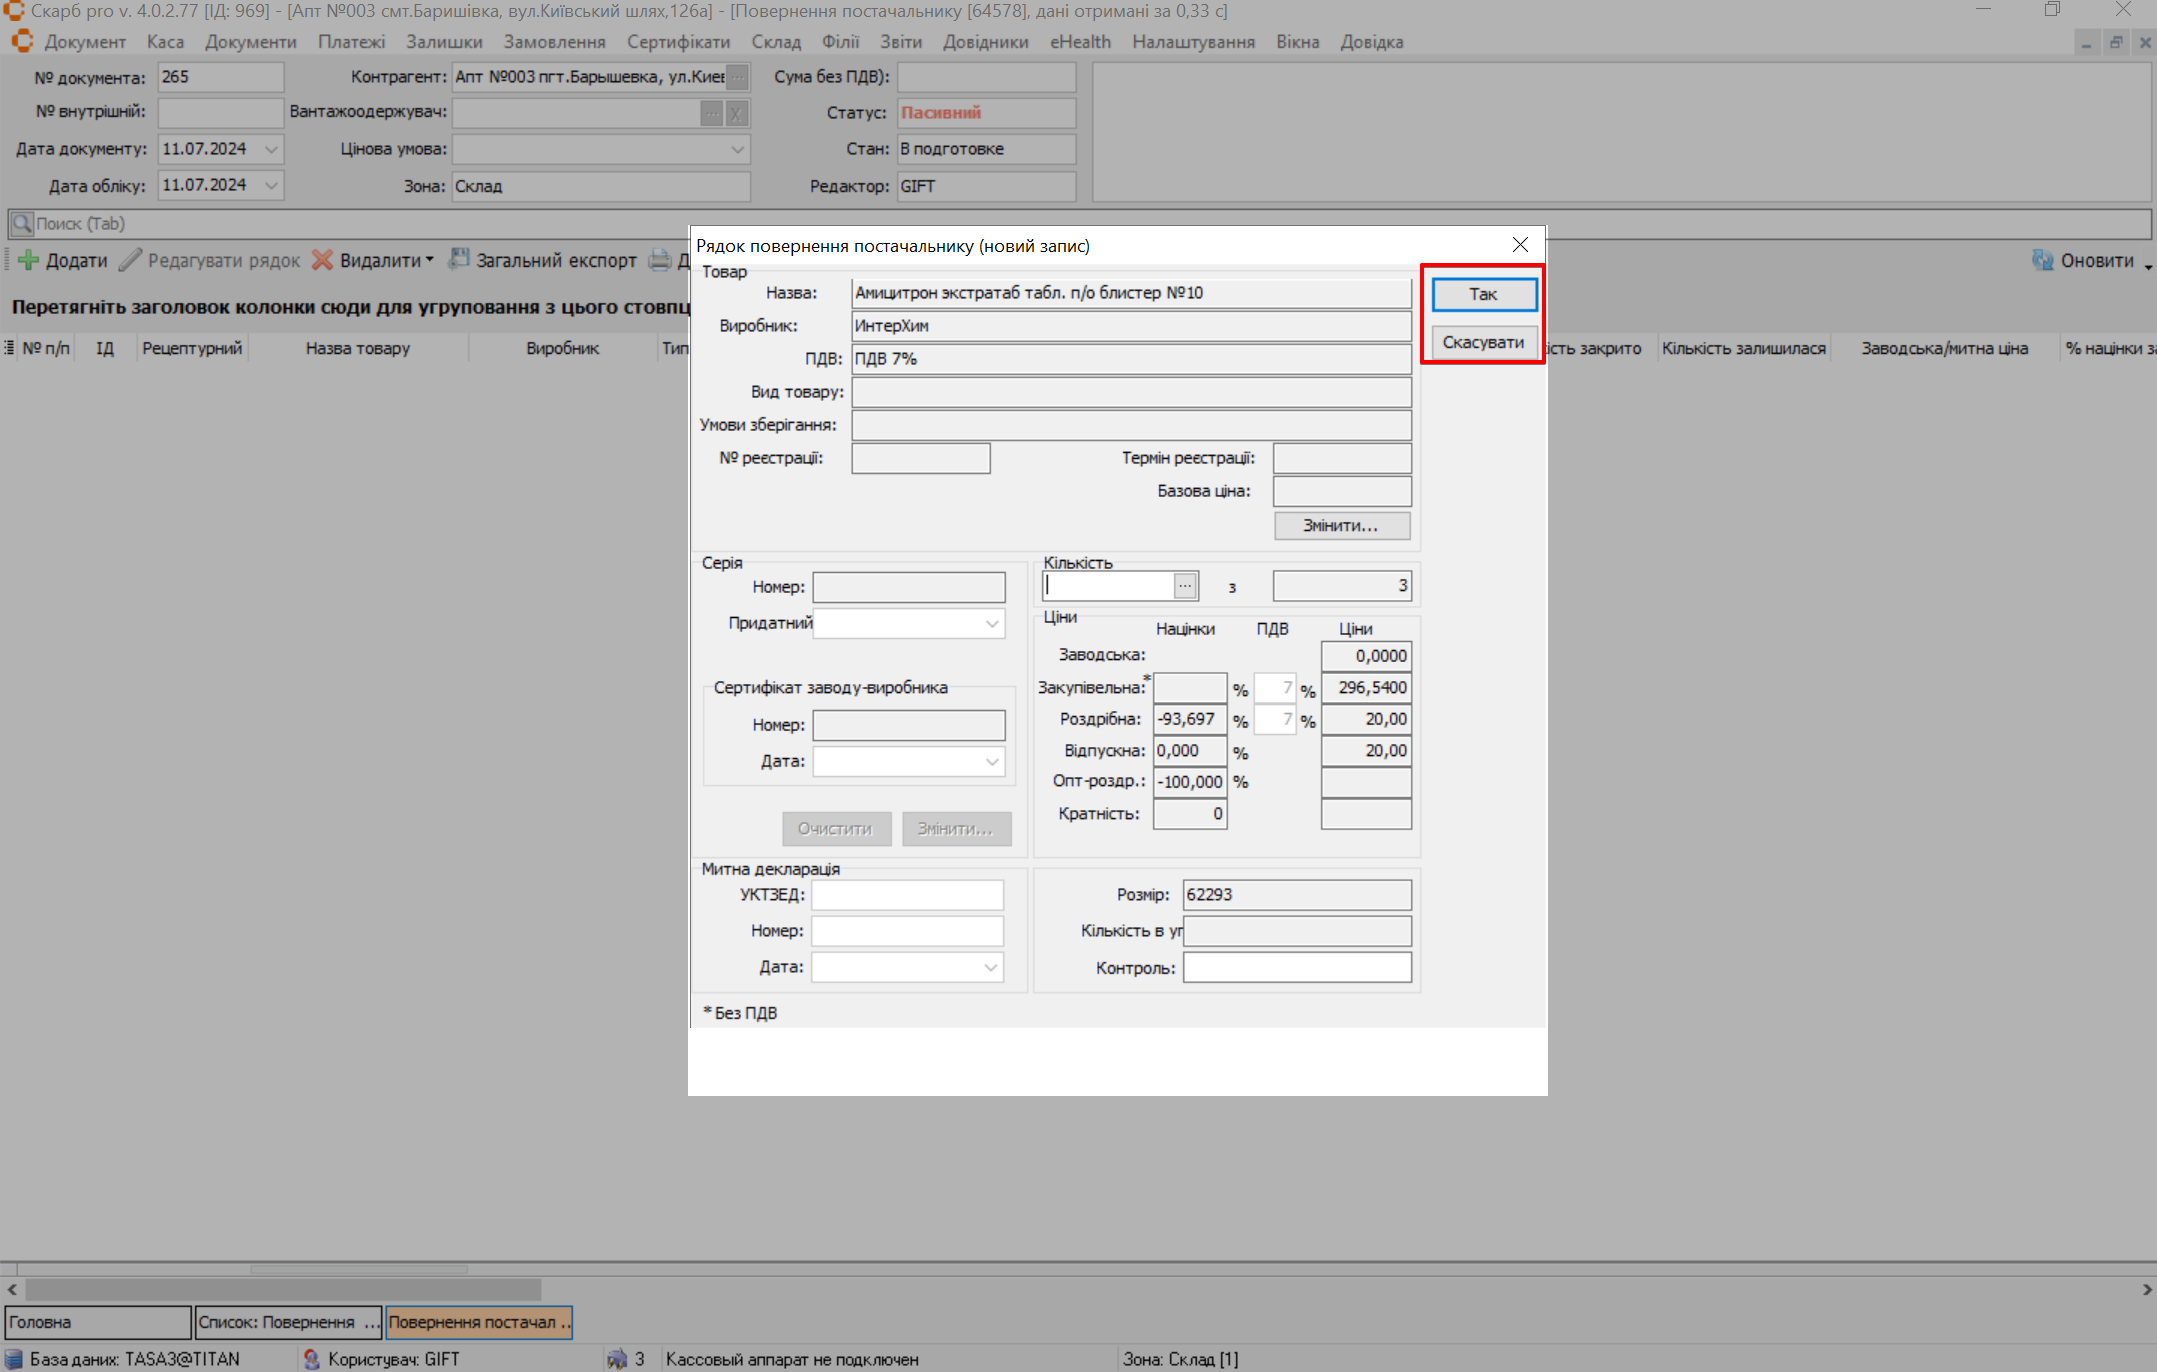
Task: Click the Редагувати рядок pencil icon
Action: coord(130,260)
